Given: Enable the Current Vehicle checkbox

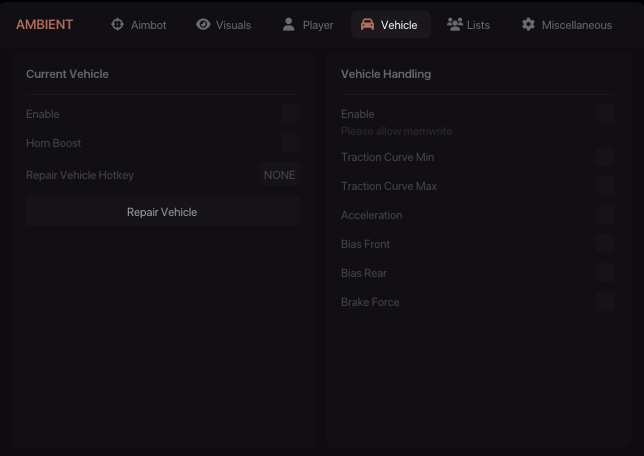Looking at the screenshot, I should coord(290,114).
